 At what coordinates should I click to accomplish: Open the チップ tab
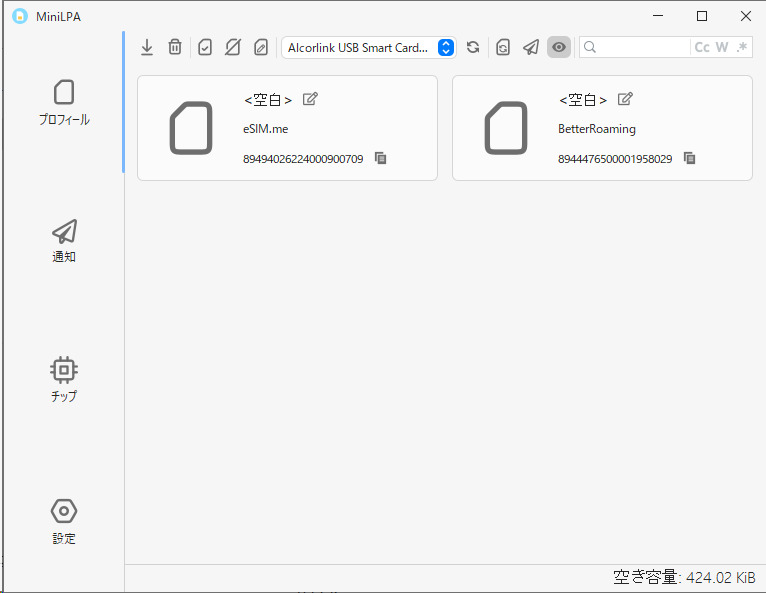click(64, 379)
